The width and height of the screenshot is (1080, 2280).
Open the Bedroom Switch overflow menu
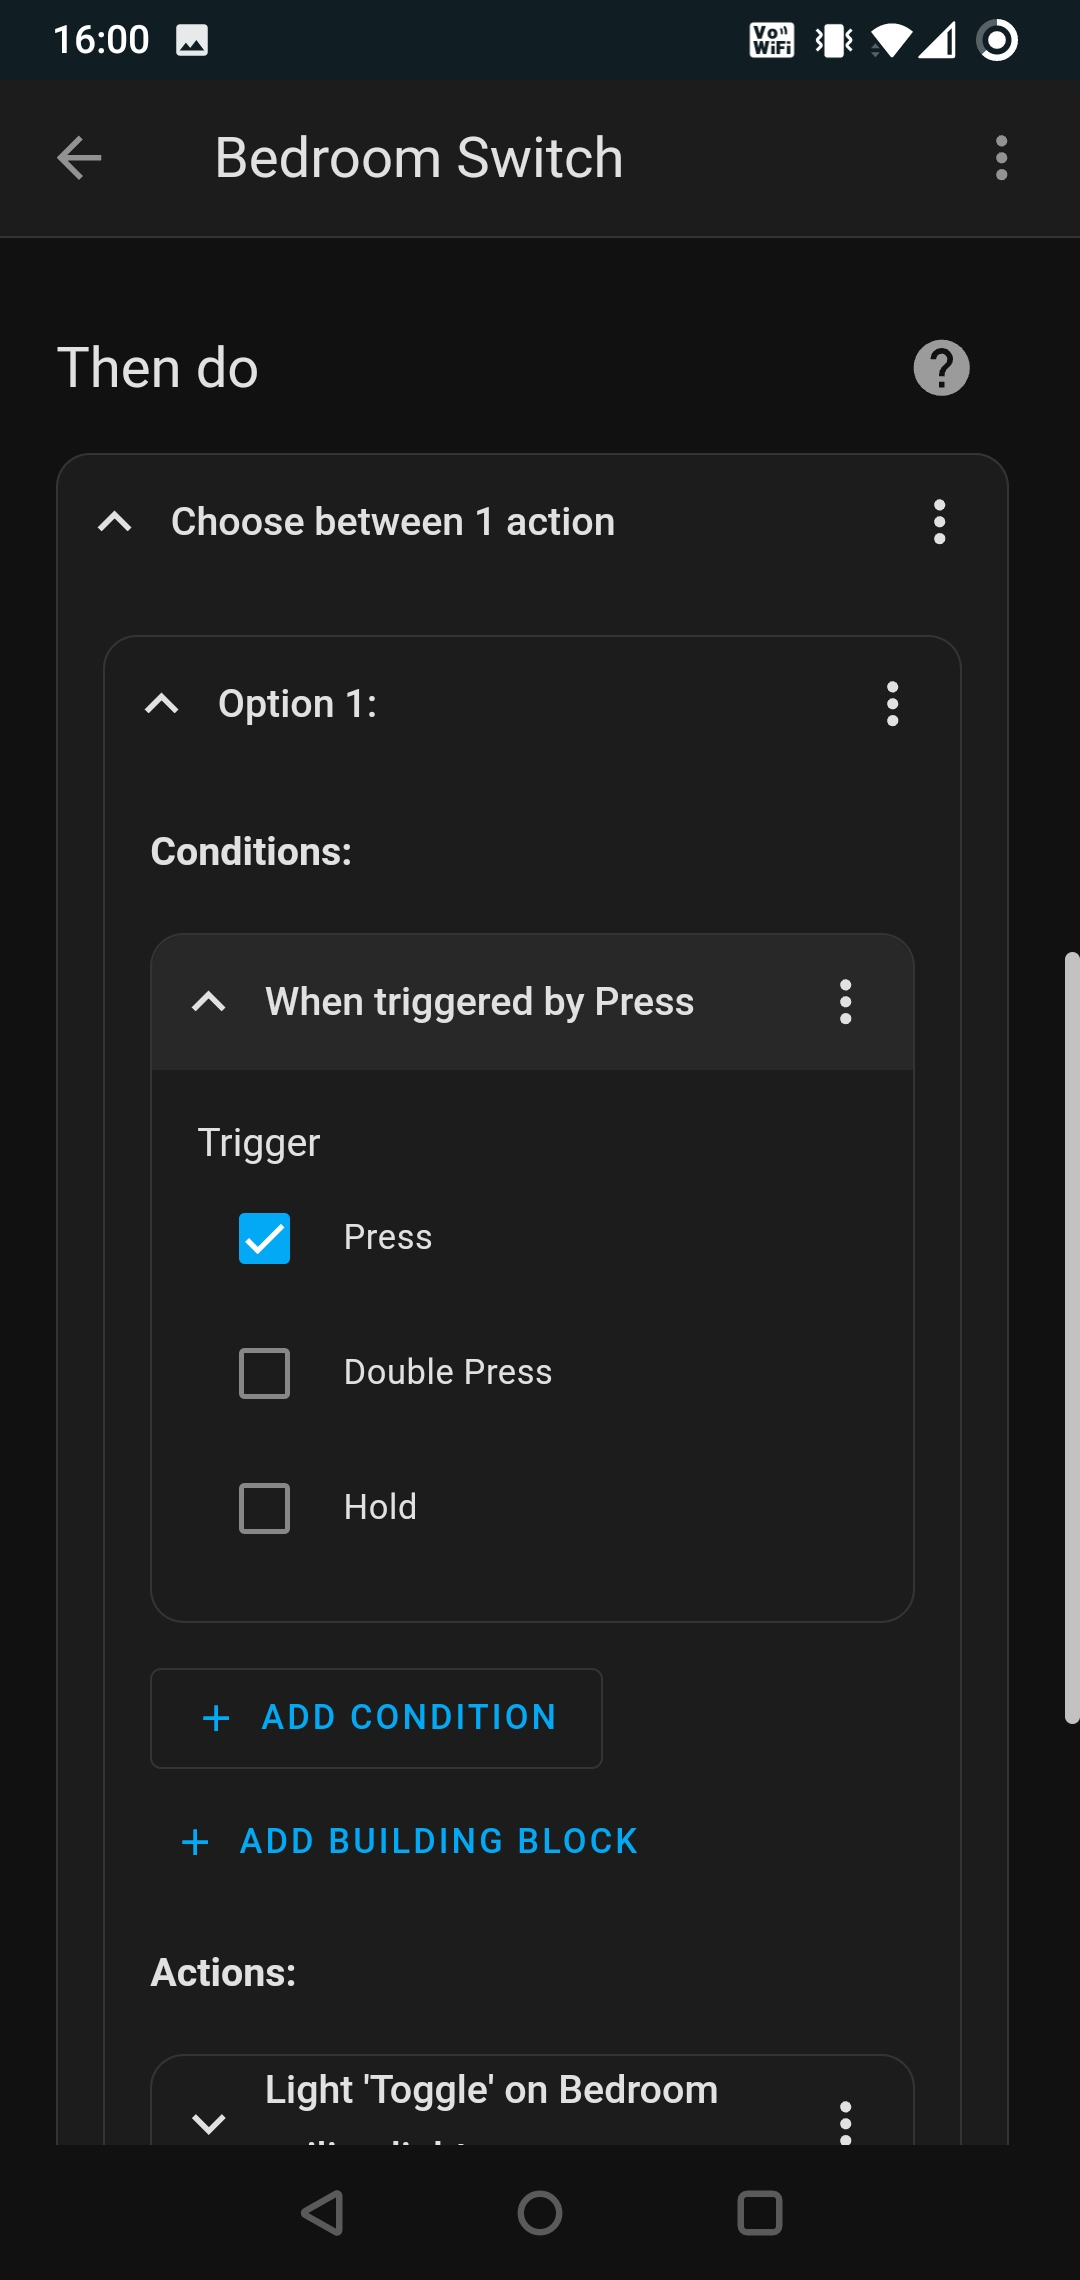pyautogui.click(x=1001, y=158)
